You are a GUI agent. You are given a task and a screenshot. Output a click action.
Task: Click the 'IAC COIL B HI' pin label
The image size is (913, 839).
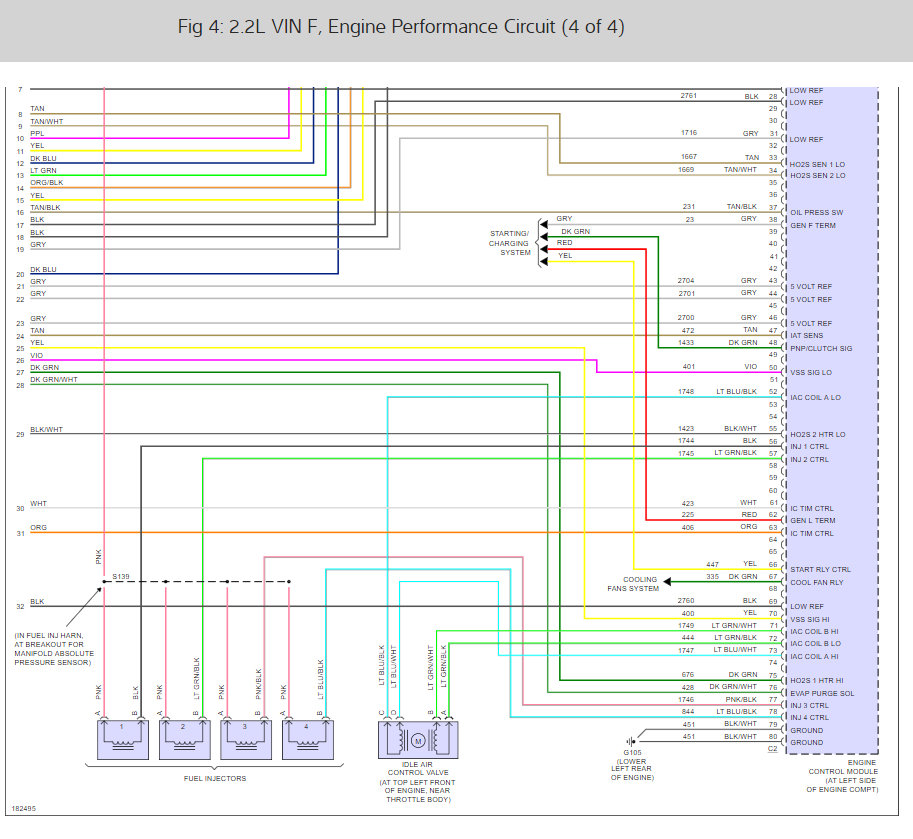coord(815,631)
